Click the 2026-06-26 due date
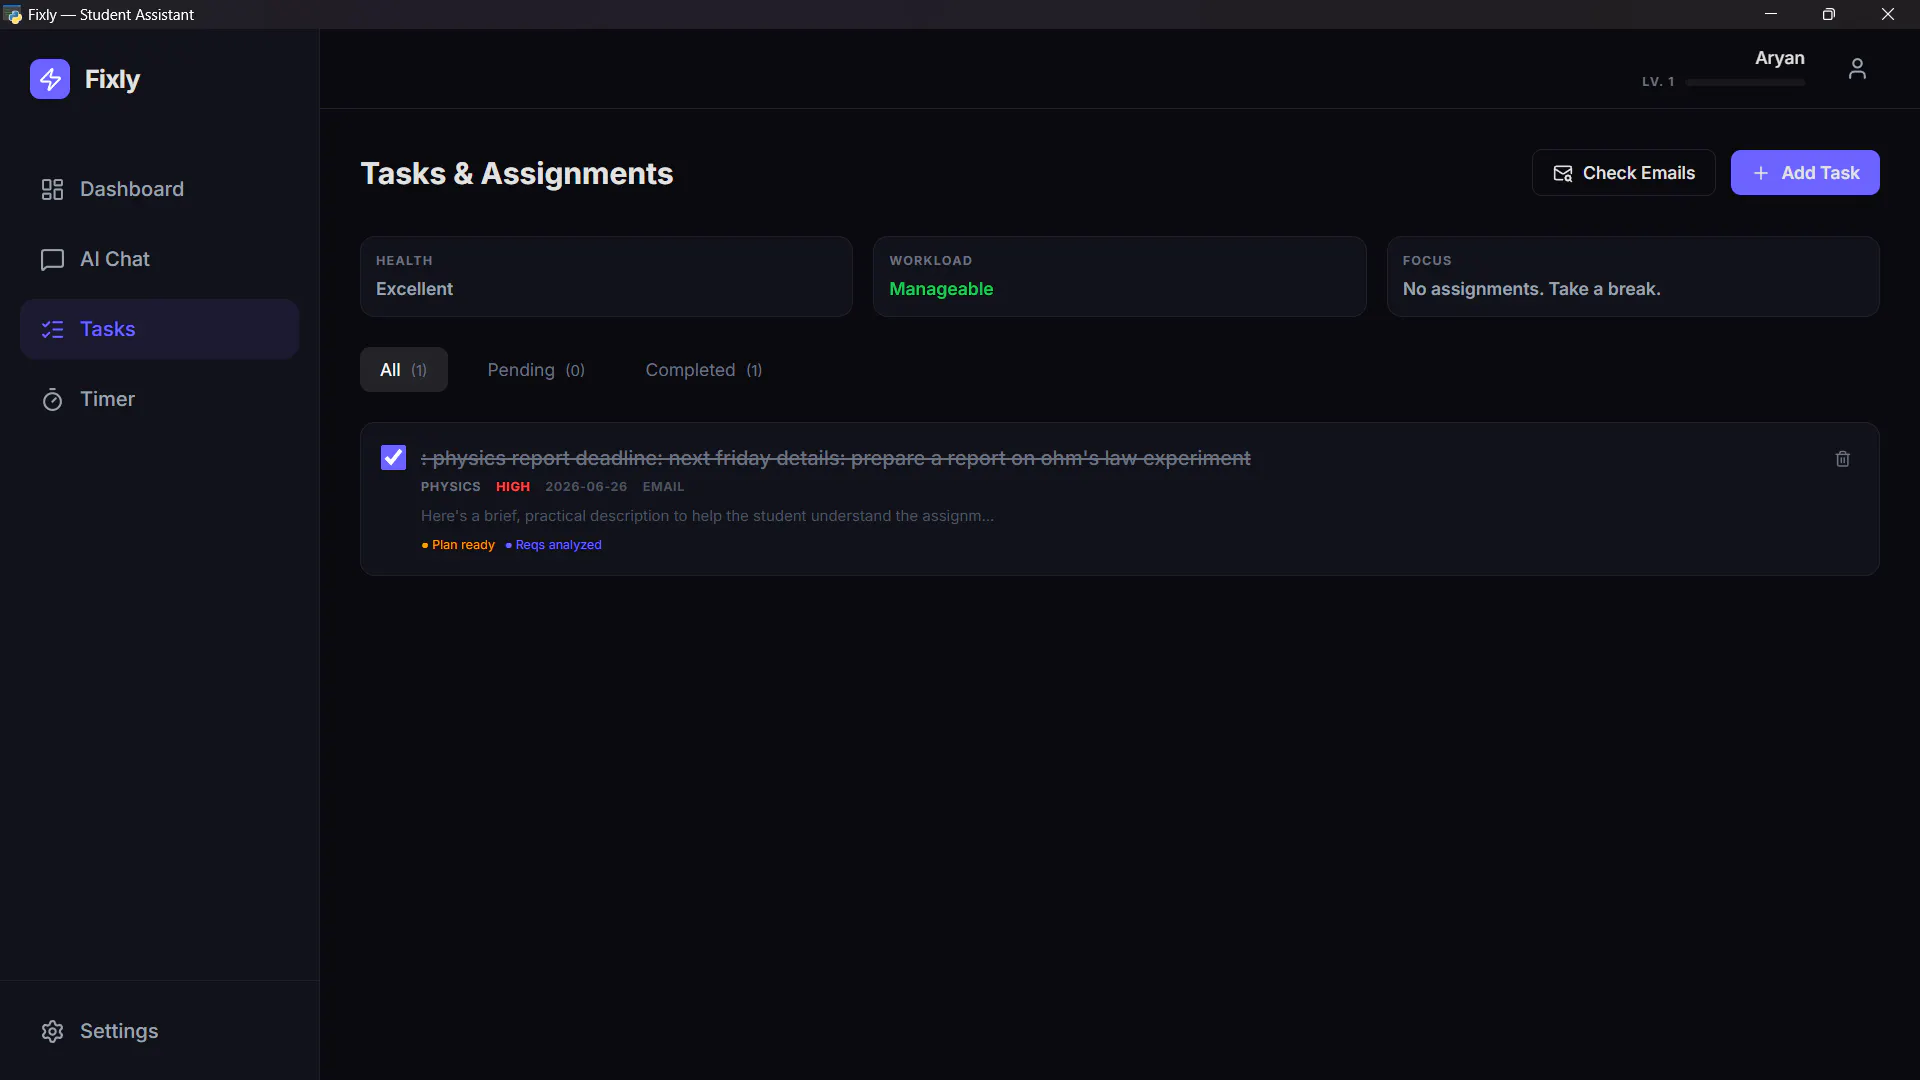The width and height of the screenshot is (1920, 1080). [x=586, y=487]
